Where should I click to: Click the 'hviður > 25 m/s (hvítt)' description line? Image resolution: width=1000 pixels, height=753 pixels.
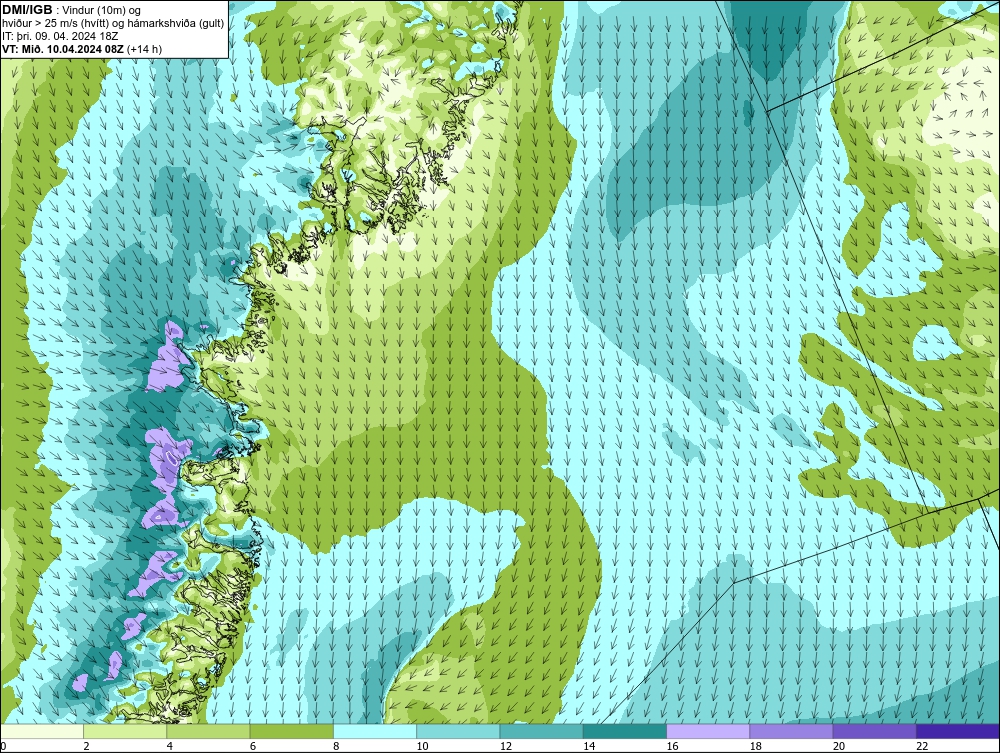[x=113, y=24]
